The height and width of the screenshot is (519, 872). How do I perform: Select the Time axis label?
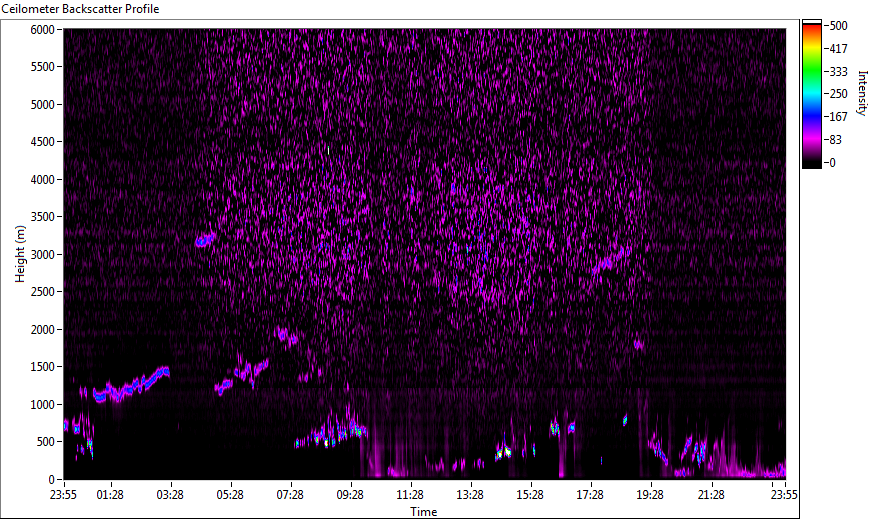[x=424, y=511]
